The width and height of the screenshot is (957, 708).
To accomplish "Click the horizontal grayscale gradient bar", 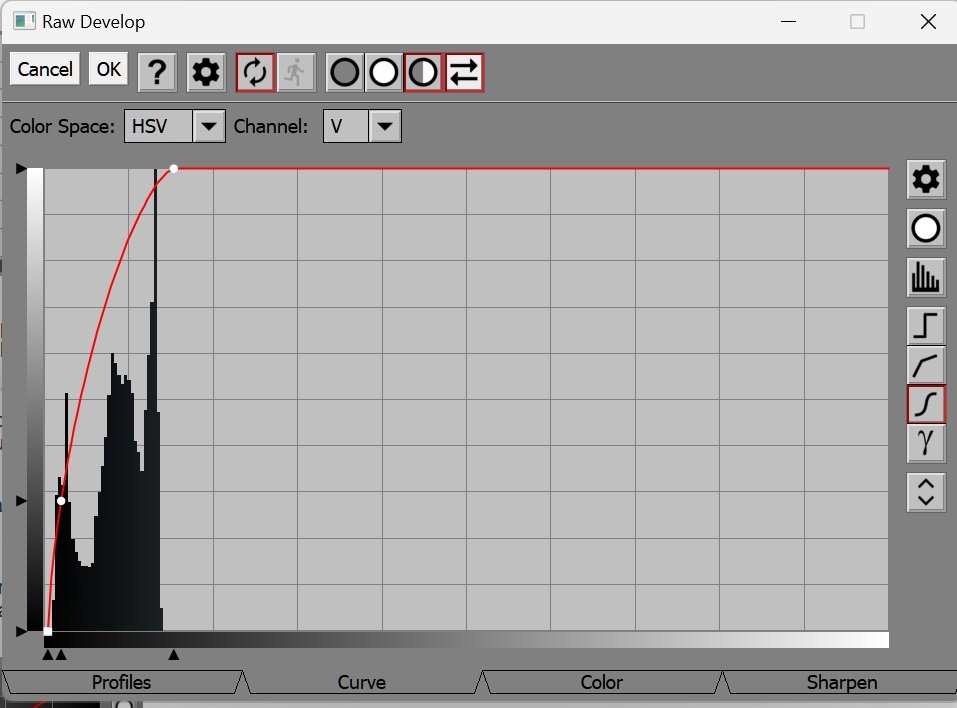I will point(466,640).
